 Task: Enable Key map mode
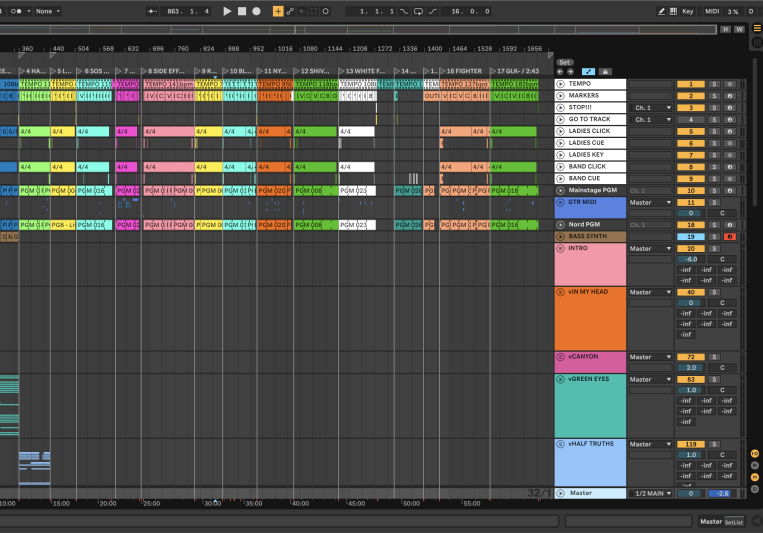[688, 11]
